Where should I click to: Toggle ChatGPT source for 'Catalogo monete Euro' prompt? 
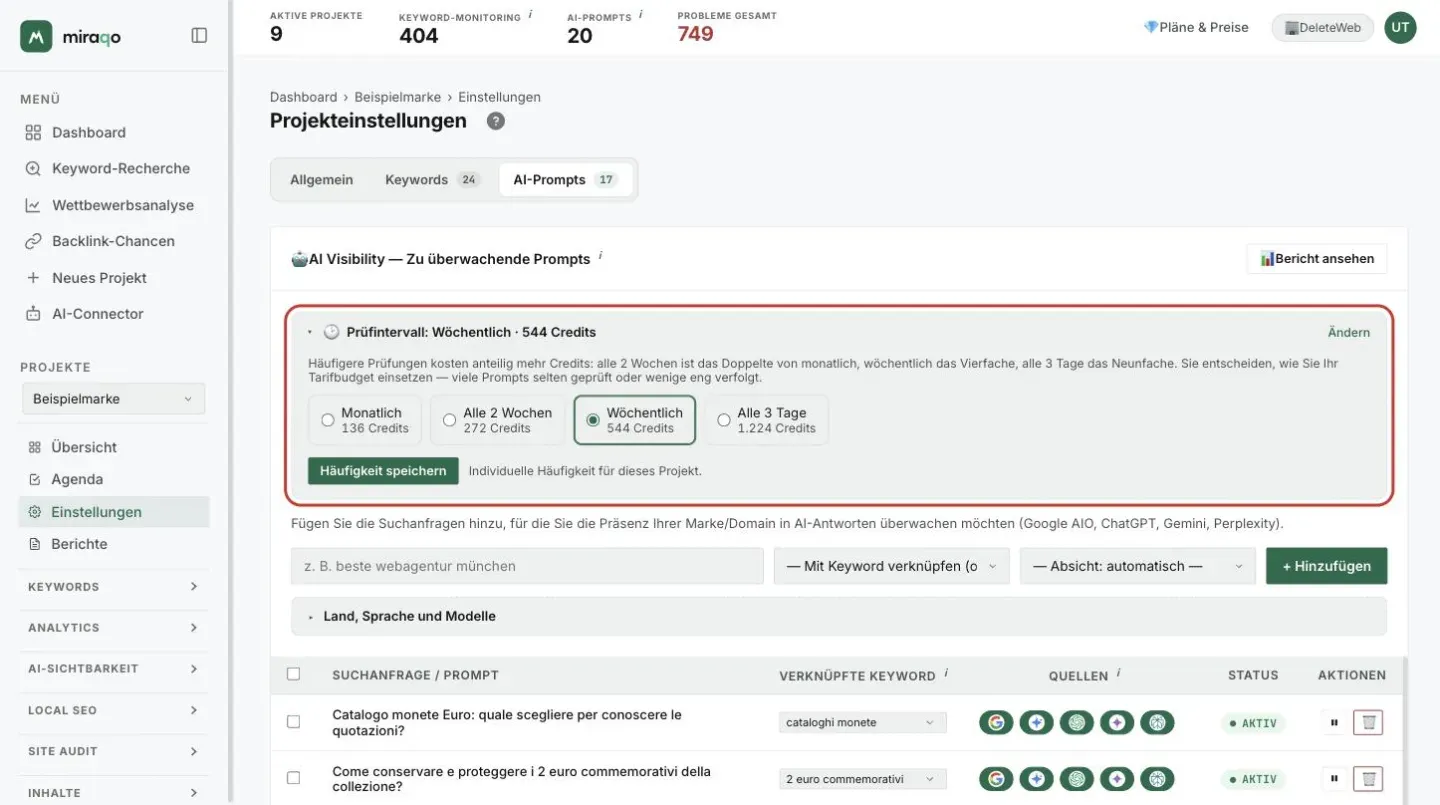tap(1077, 722)
